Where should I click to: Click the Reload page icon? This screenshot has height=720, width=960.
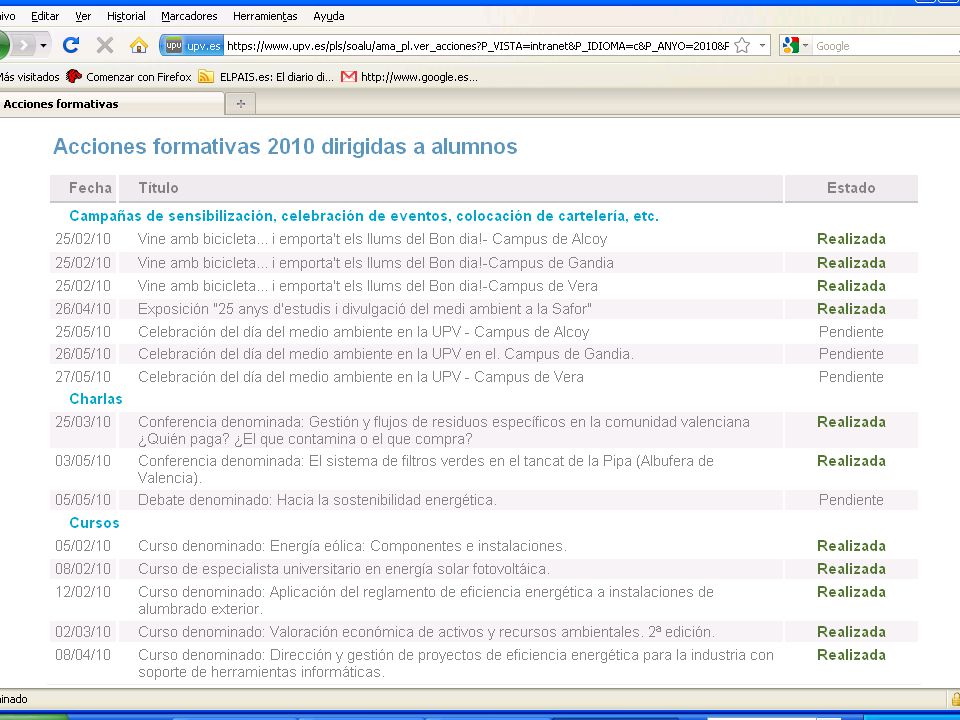tap(71, 45)
